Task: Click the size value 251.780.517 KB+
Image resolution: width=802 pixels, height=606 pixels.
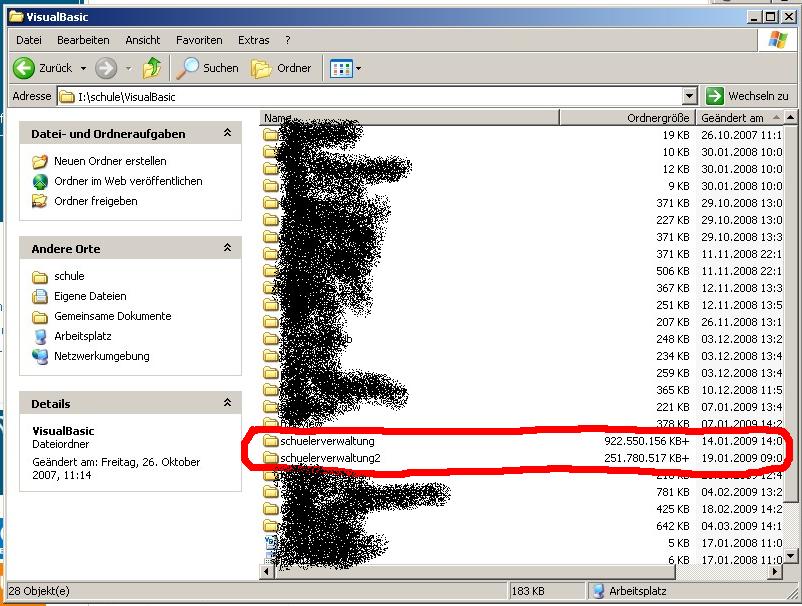Action: 647,458
